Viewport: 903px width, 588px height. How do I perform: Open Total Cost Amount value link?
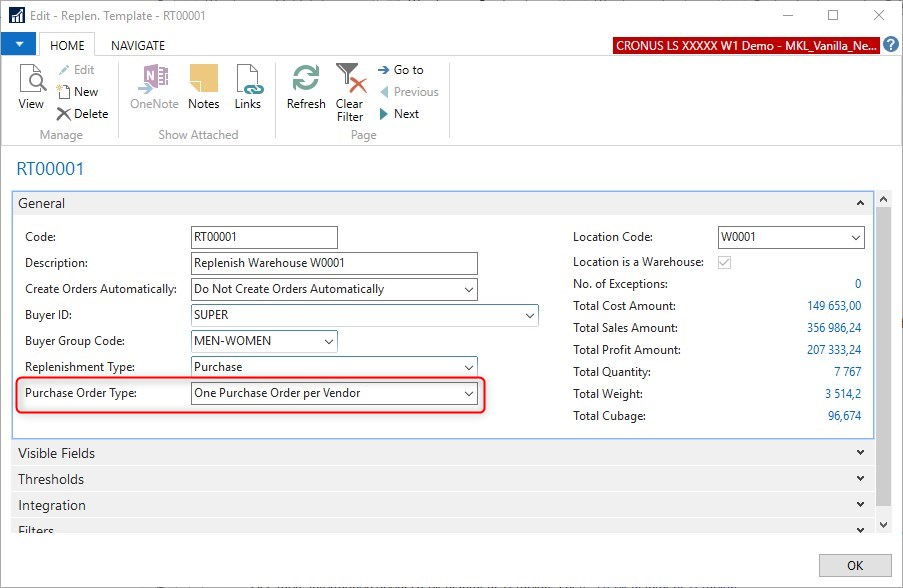tap(834, 306)
